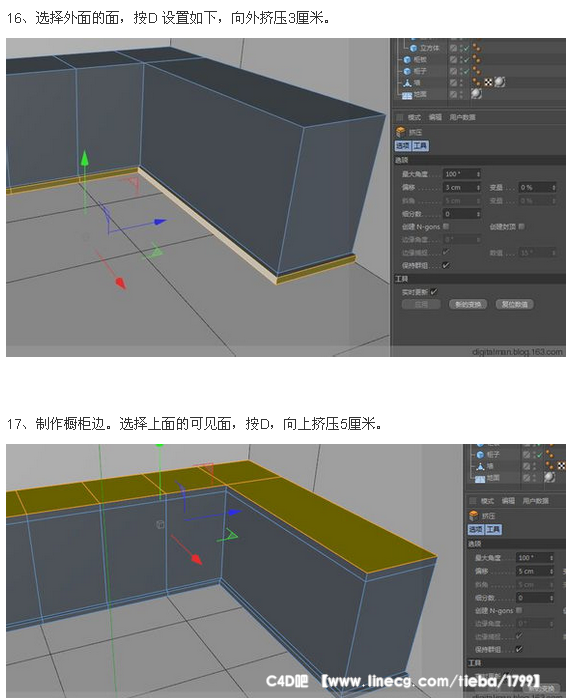Click the red X-axis arrow in upper viewport
The height and width of the screenshot is (698, 566).
pos(120,283)
